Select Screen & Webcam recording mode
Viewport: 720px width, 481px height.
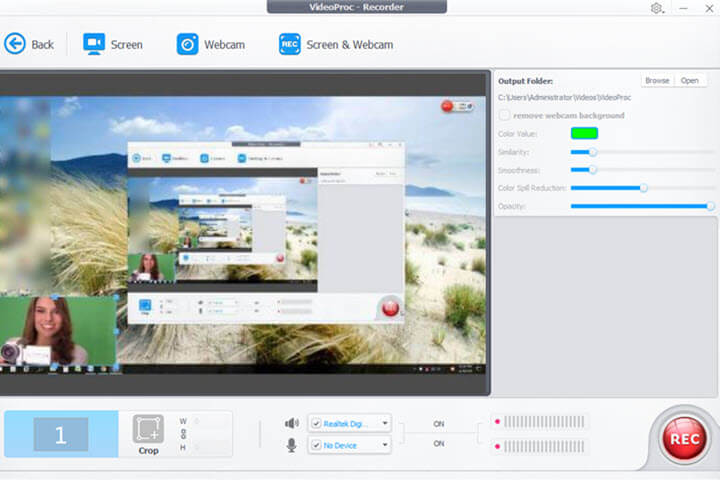point(336,45)
